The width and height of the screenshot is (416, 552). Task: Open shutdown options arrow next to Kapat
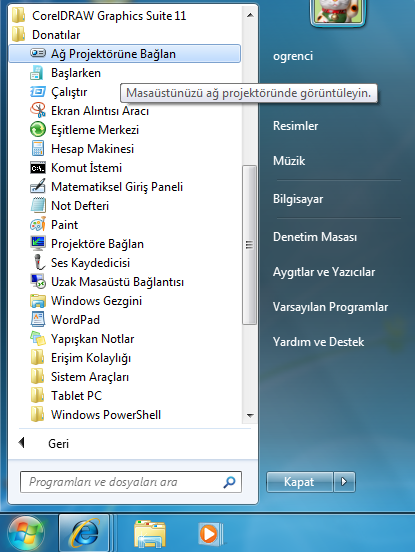pyautogui.click(x=344, y=482)
